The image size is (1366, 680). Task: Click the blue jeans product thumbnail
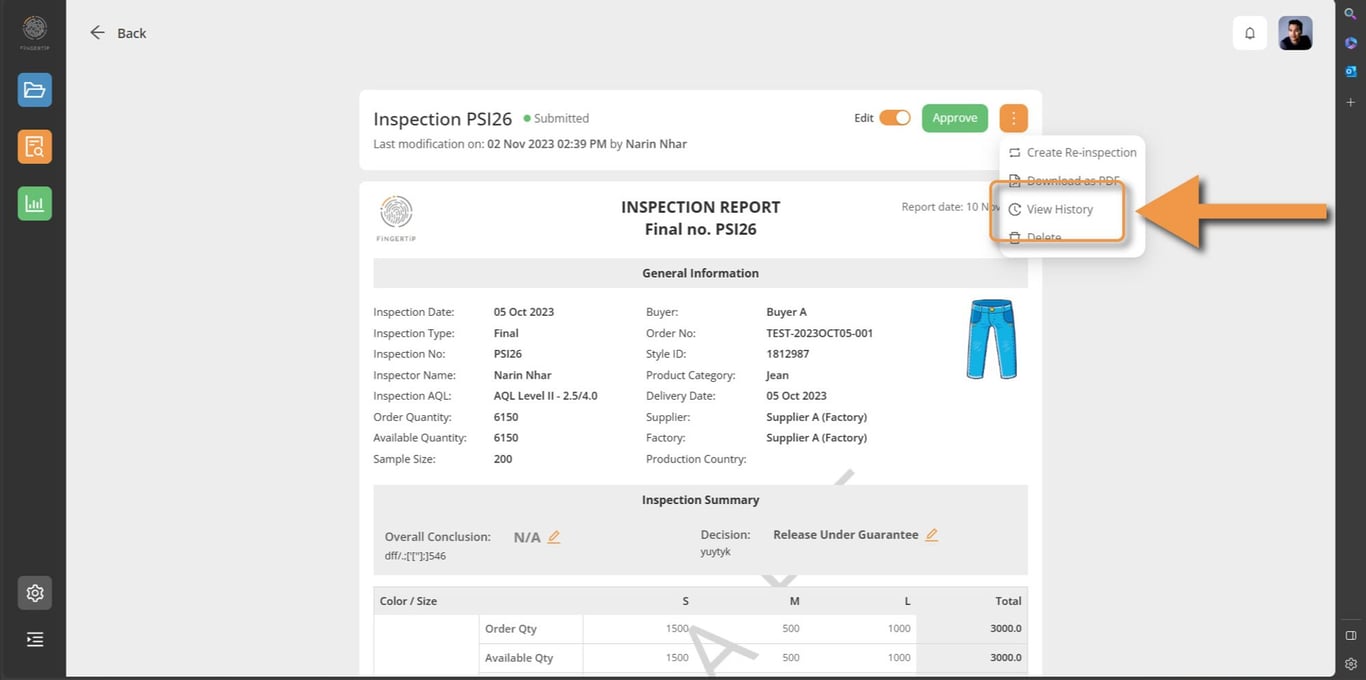tap(991, 339)
